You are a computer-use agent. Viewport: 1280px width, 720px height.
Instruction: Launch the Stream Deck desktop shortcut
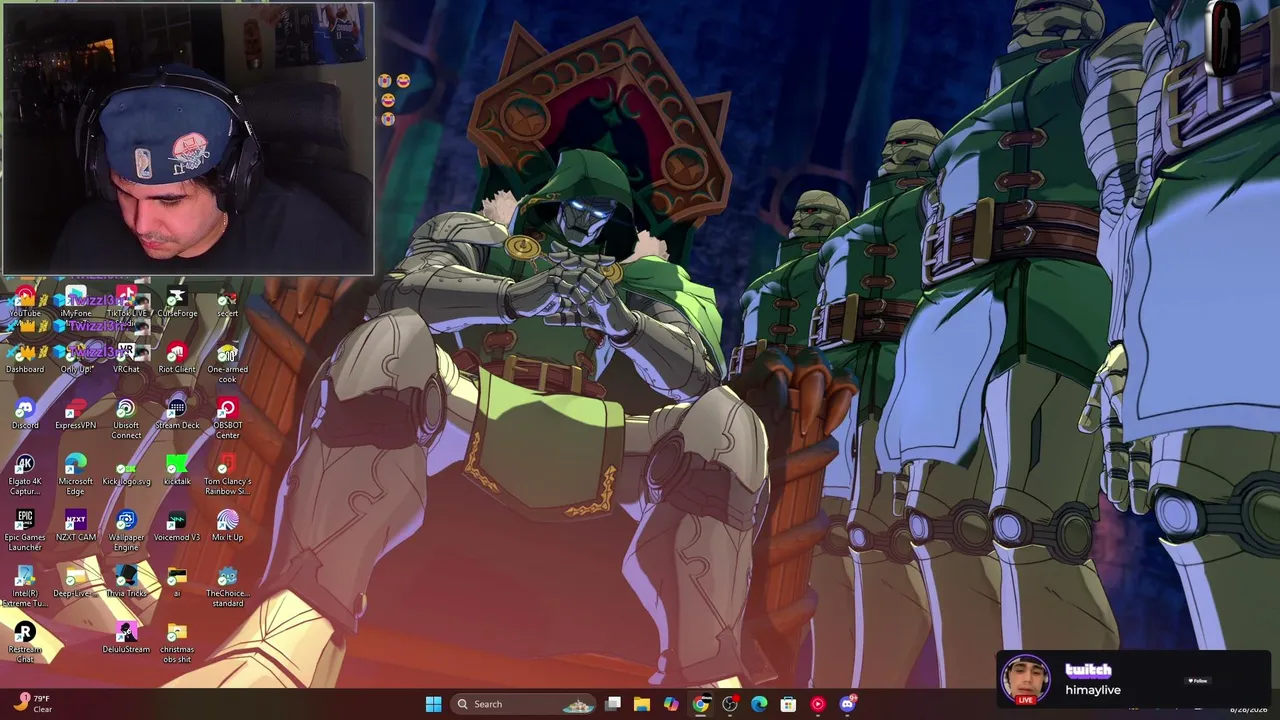[x=177, y=413]
